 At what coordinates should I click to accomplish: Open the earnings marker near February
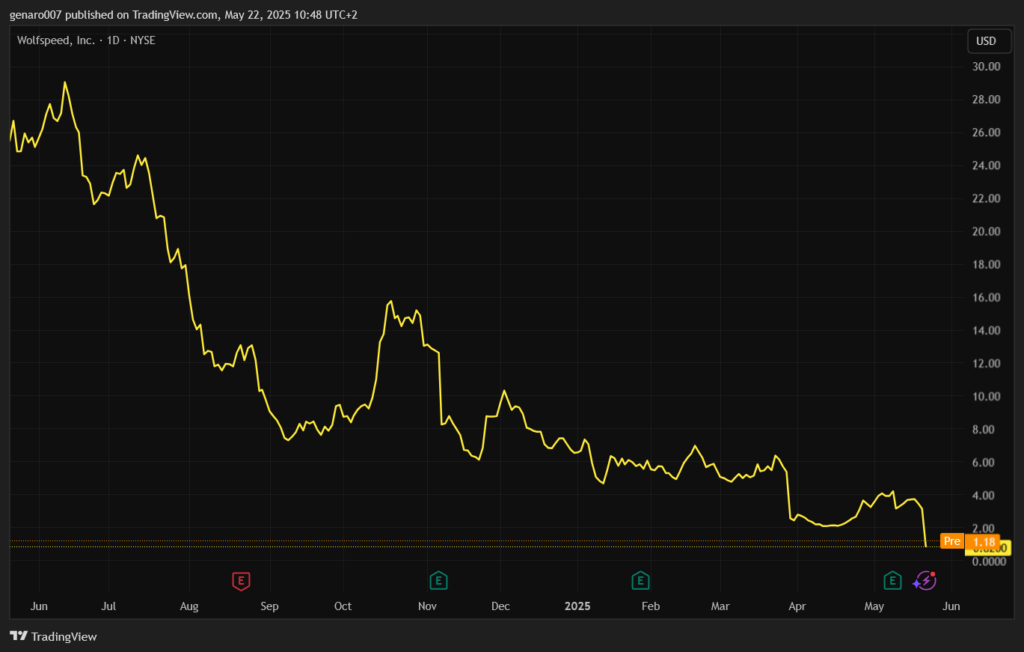(639, 580)
